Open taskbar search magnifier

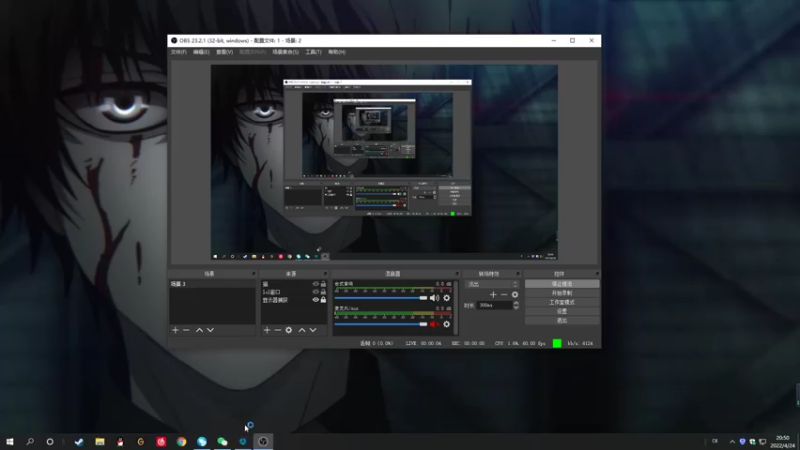tap(30, 442)
